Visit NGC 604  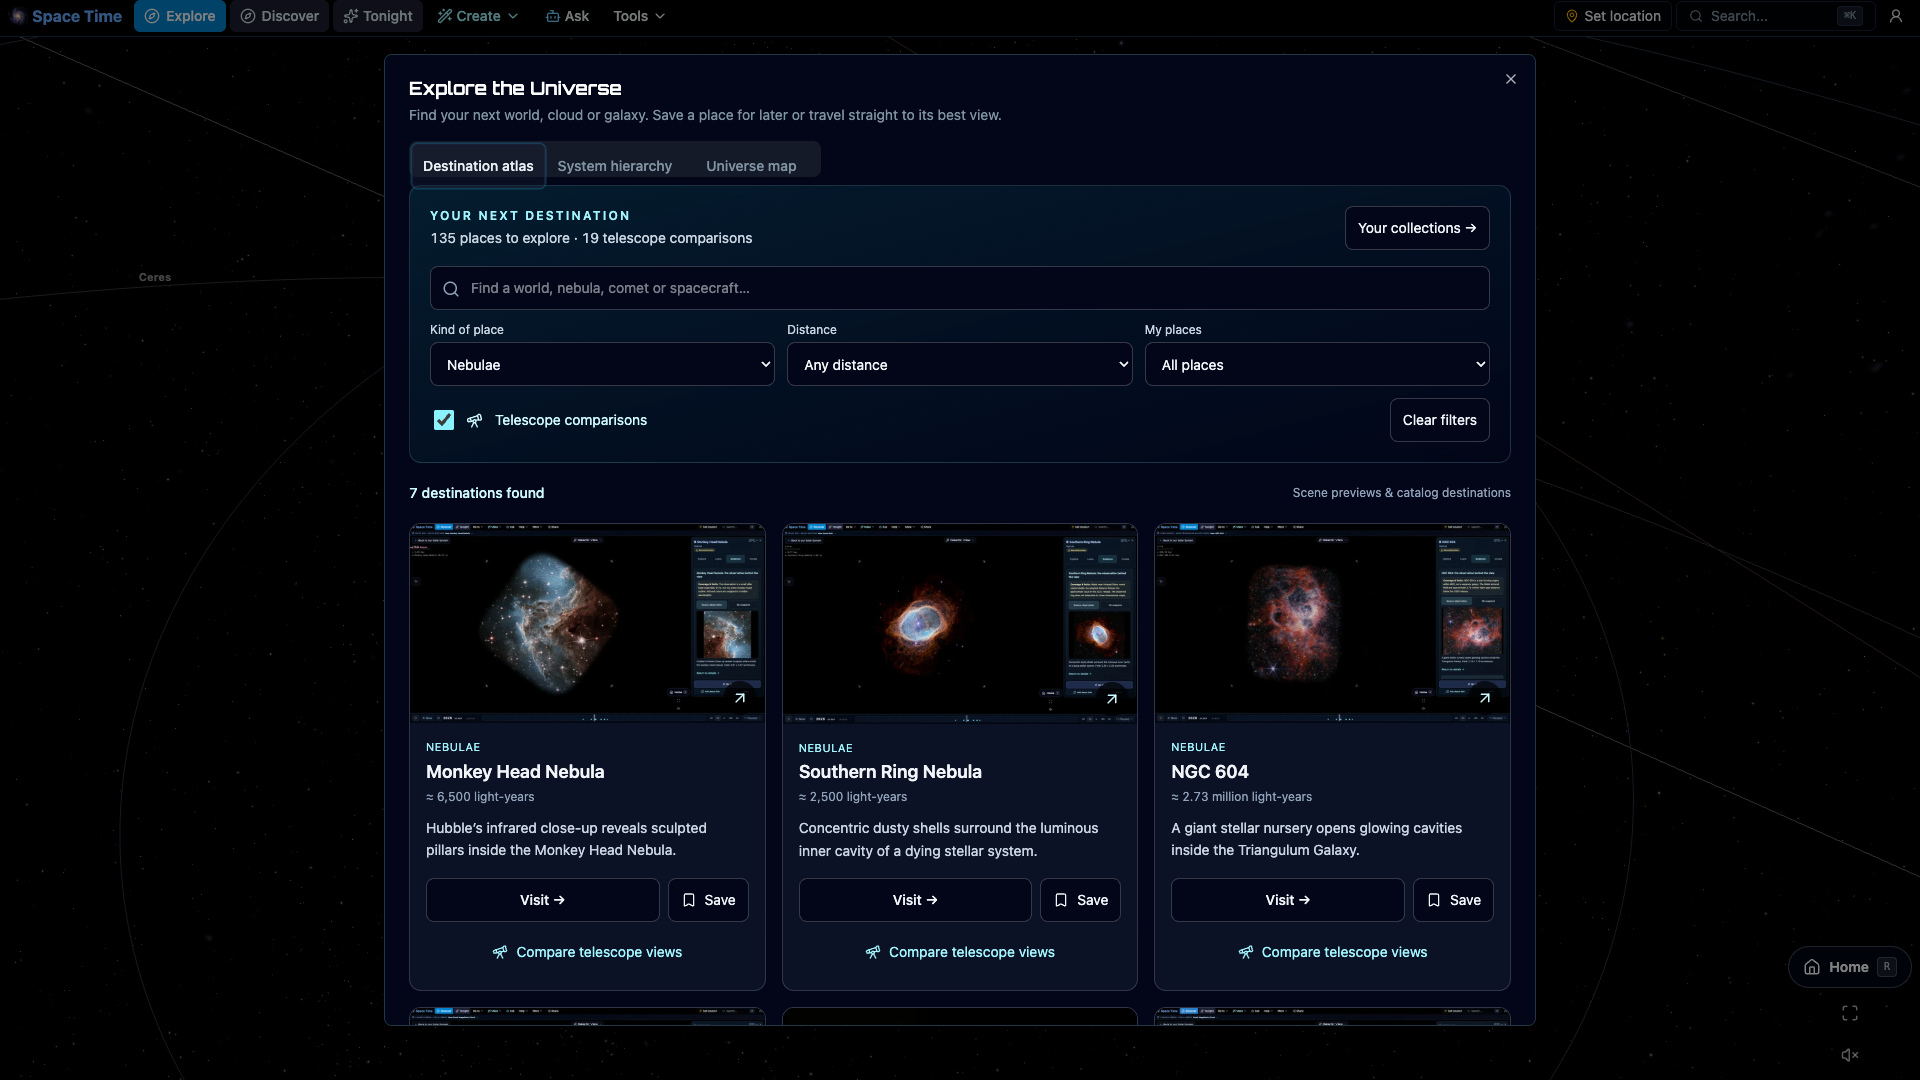coord(1288,900)
